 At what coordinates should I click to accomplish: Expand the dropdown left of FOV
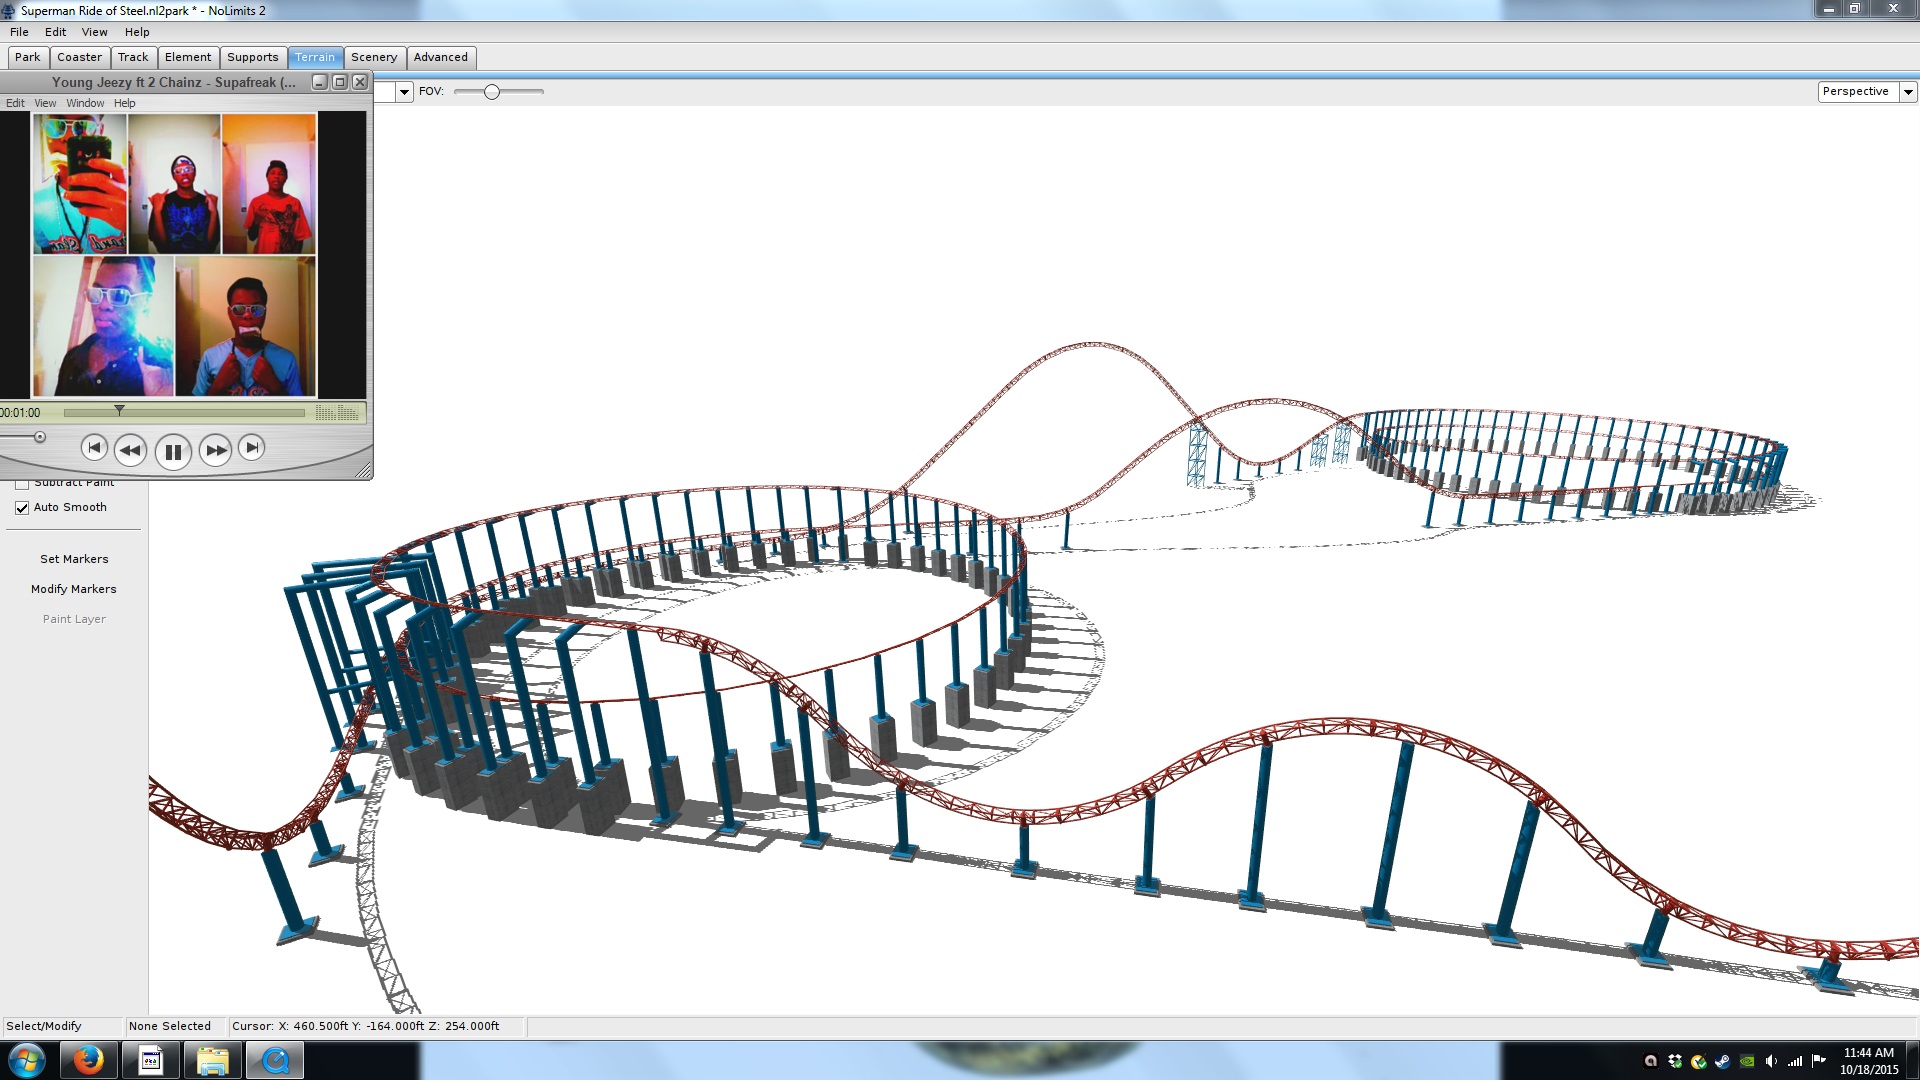tap(404, 92)
